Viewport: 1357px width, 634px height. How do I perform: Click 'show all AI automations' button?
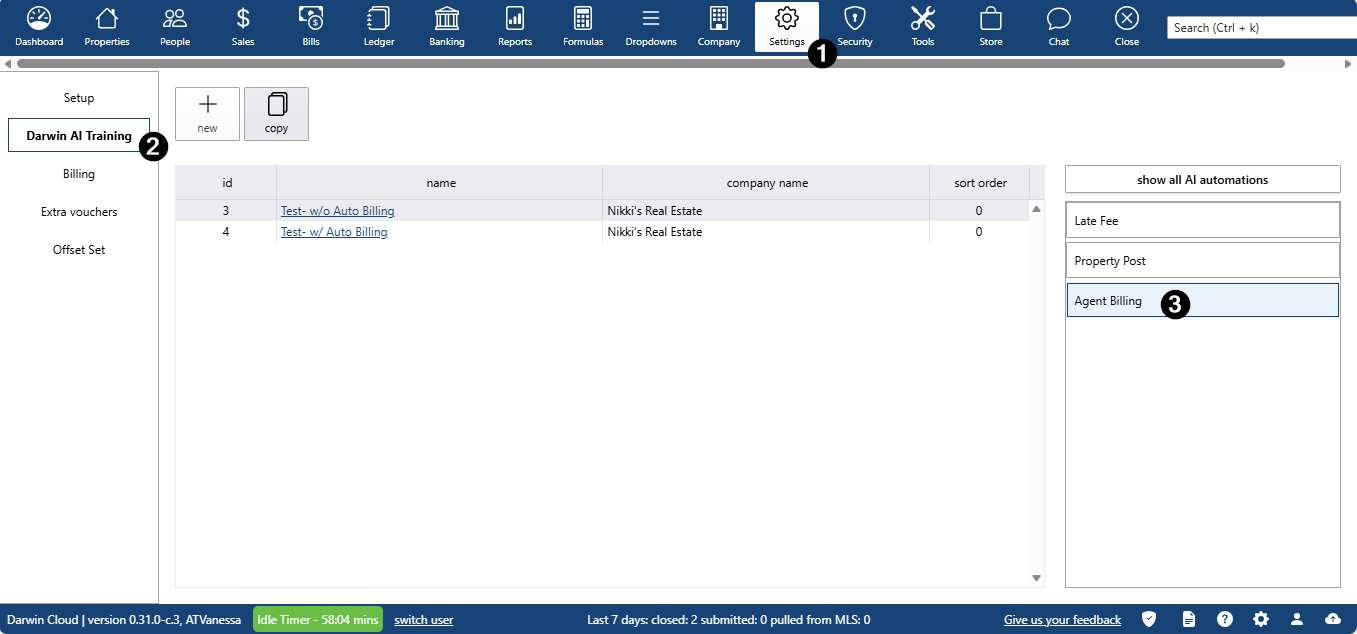pos(1202,180)
